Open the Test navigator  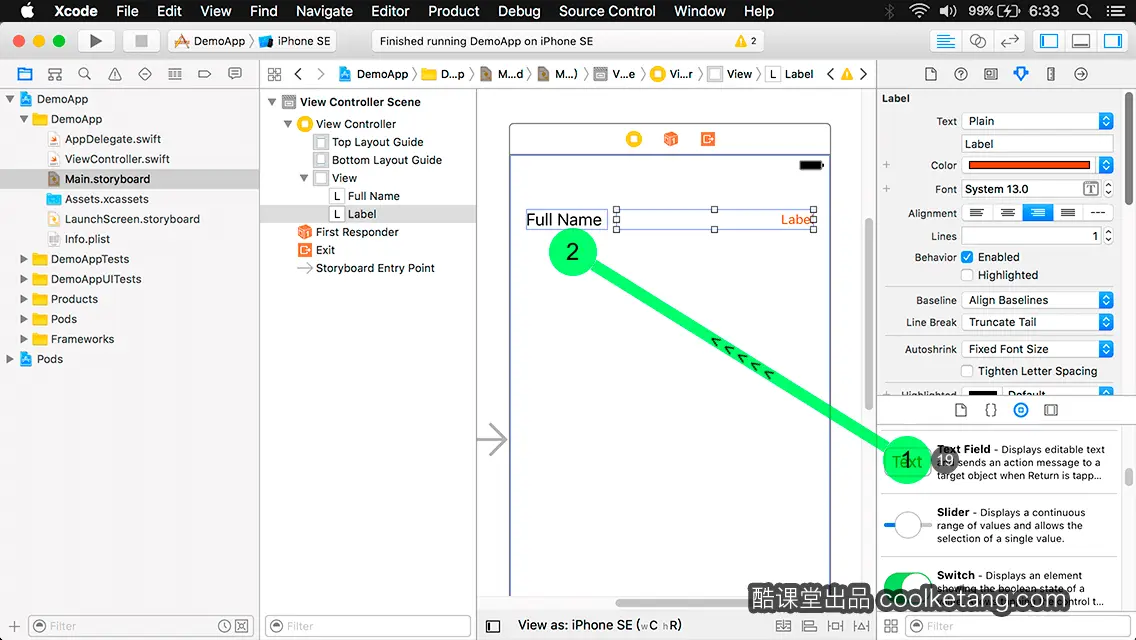pyautogui.click(x=145, y=74)
